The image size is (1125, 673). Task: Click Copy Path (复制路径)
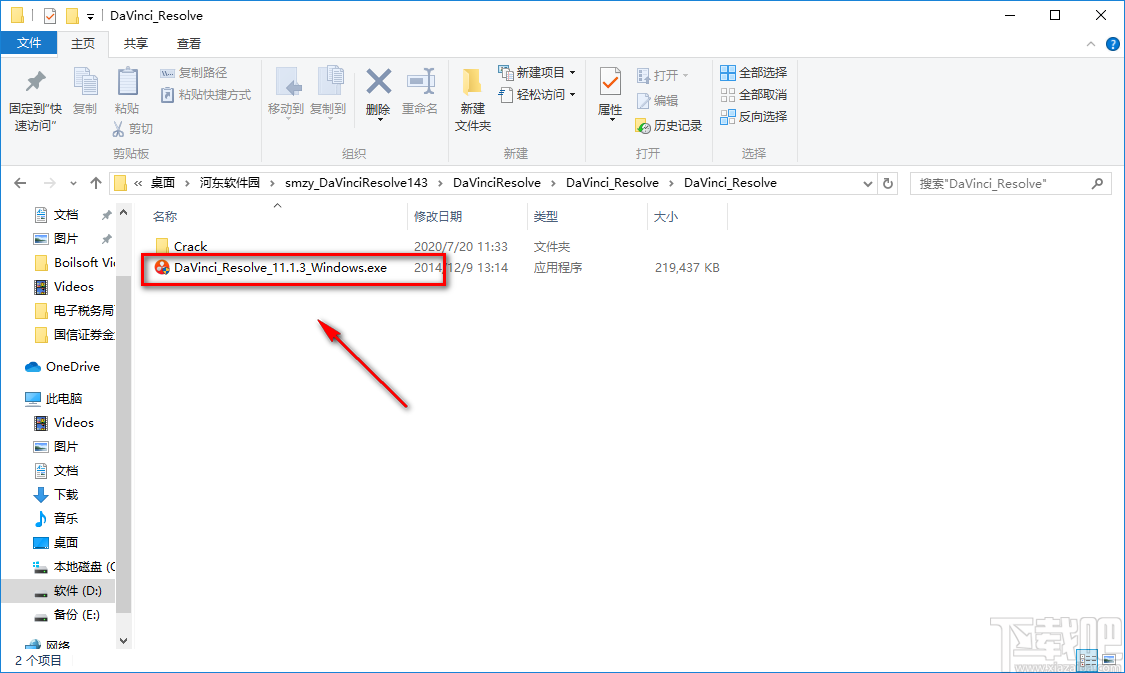pyautogui.click(x=194, y=72)
